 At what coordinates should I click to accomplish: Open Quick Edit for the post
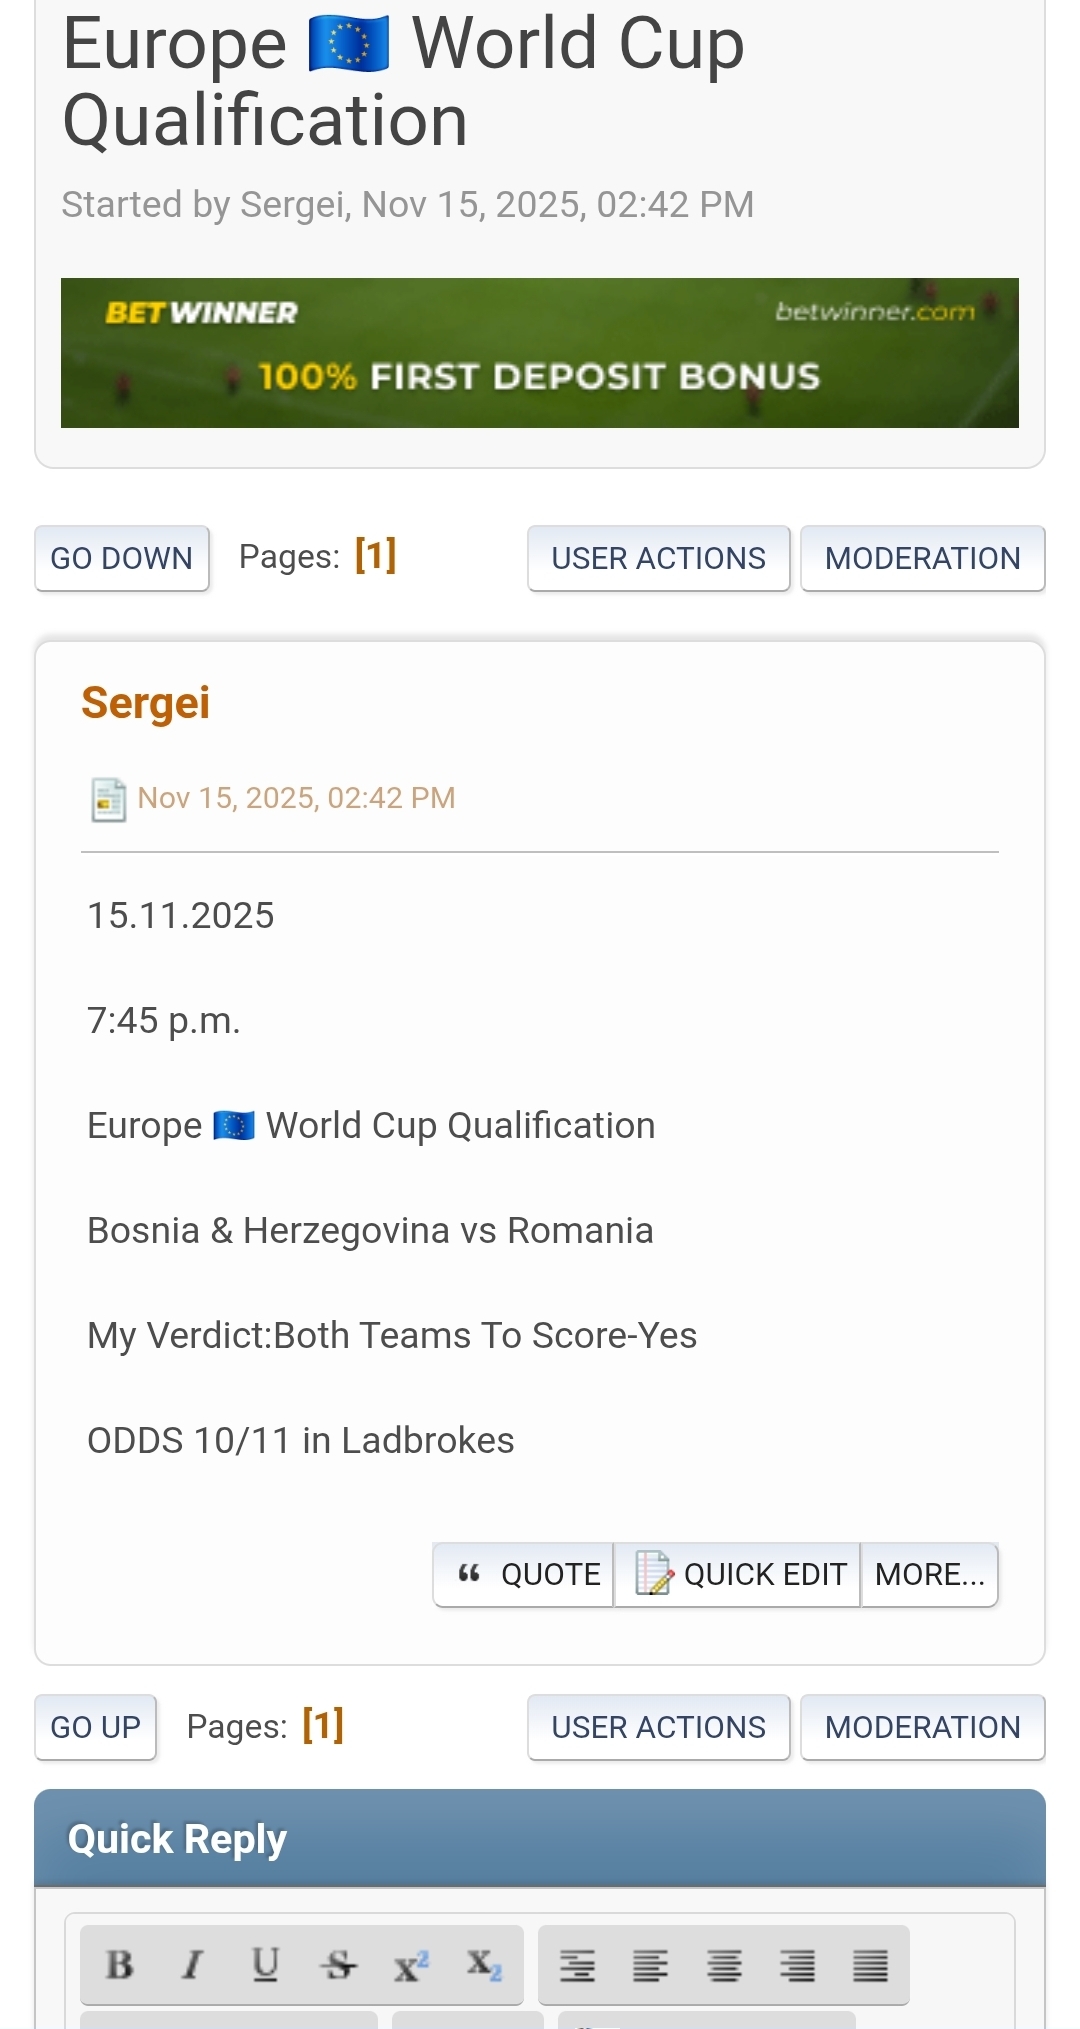738,1575
